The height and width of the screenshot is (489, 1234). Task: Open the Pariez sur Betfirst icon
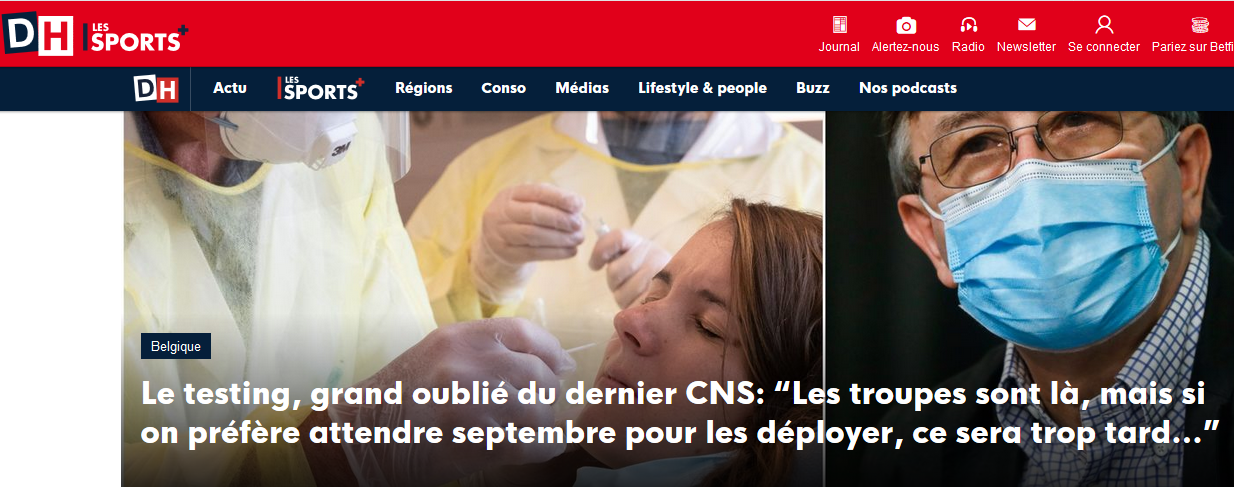(1200, 25)
